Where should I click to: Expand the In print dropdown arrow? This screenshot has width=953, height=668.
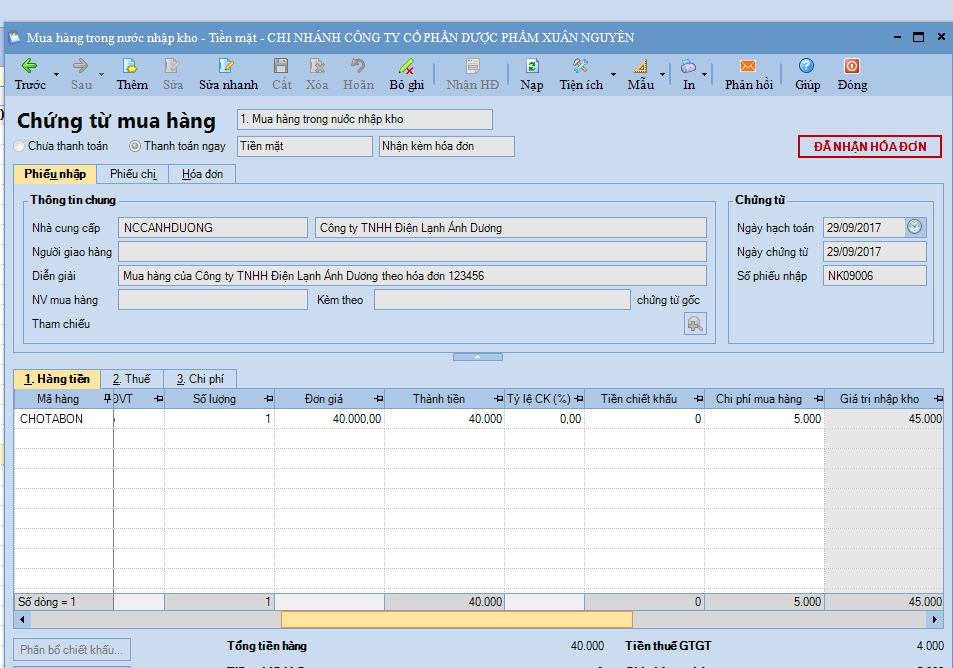(704, 75)
